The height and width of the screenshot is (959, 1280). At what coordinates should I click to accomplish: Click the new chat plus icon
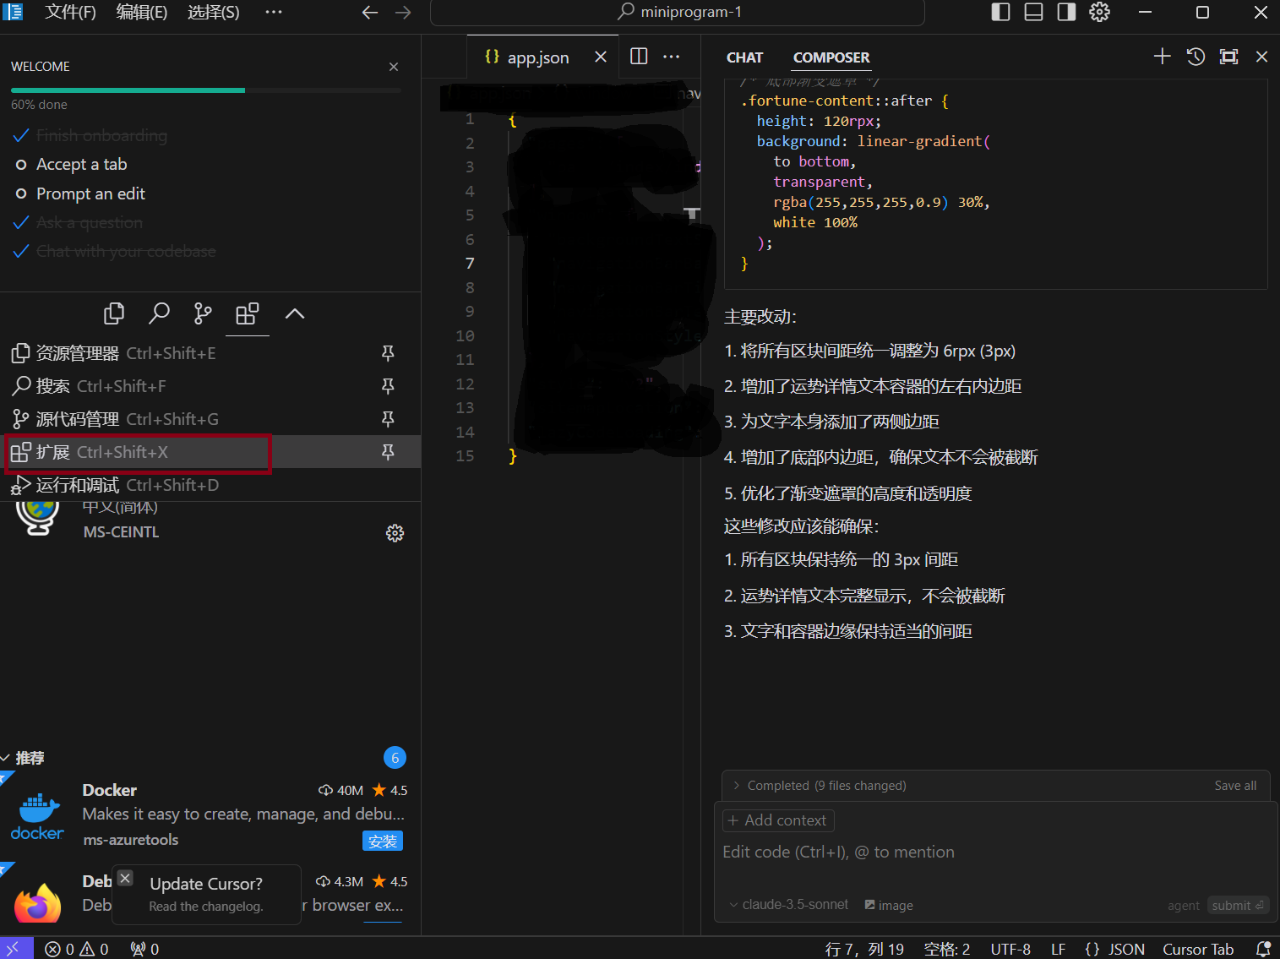(x=1161, y=57)
